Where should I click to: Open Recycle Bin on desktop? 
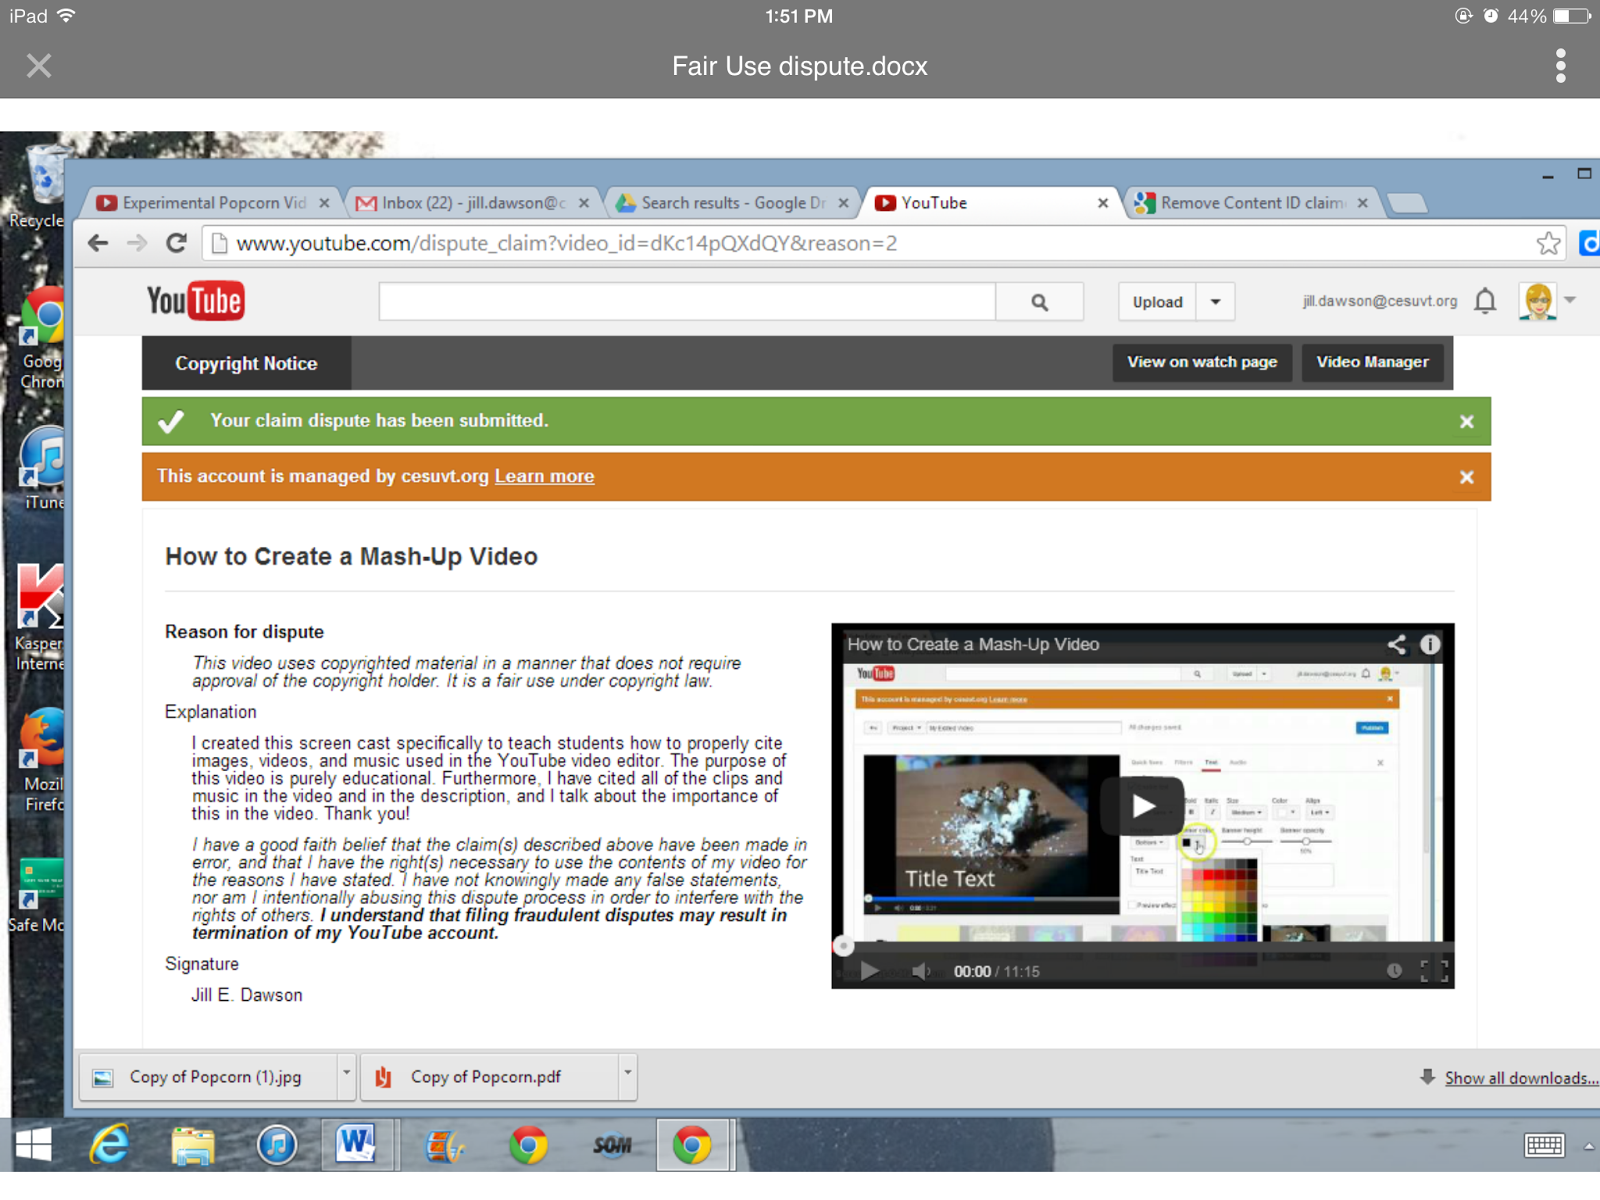coord(40,187)
